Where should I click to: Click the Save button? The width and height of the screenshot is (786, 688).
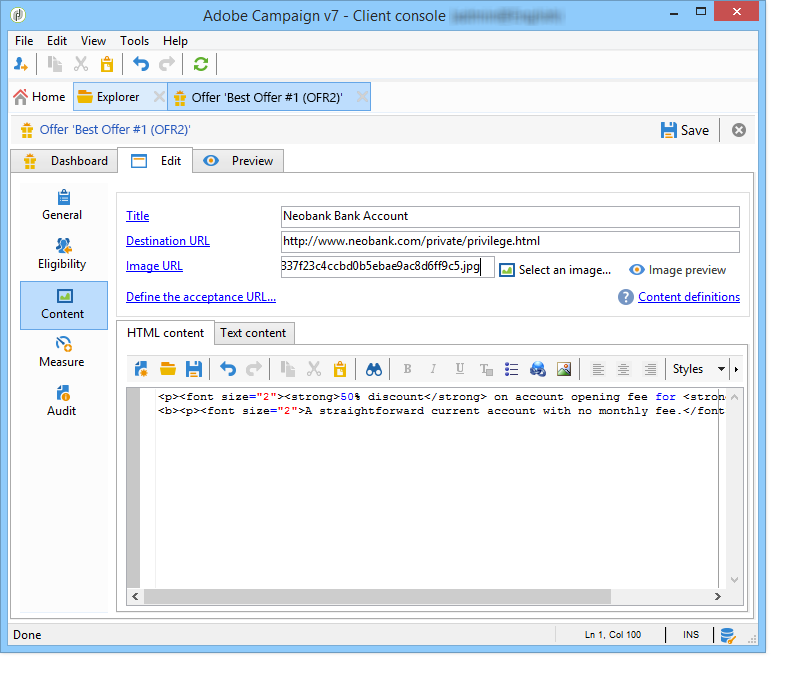pos(685,130)
